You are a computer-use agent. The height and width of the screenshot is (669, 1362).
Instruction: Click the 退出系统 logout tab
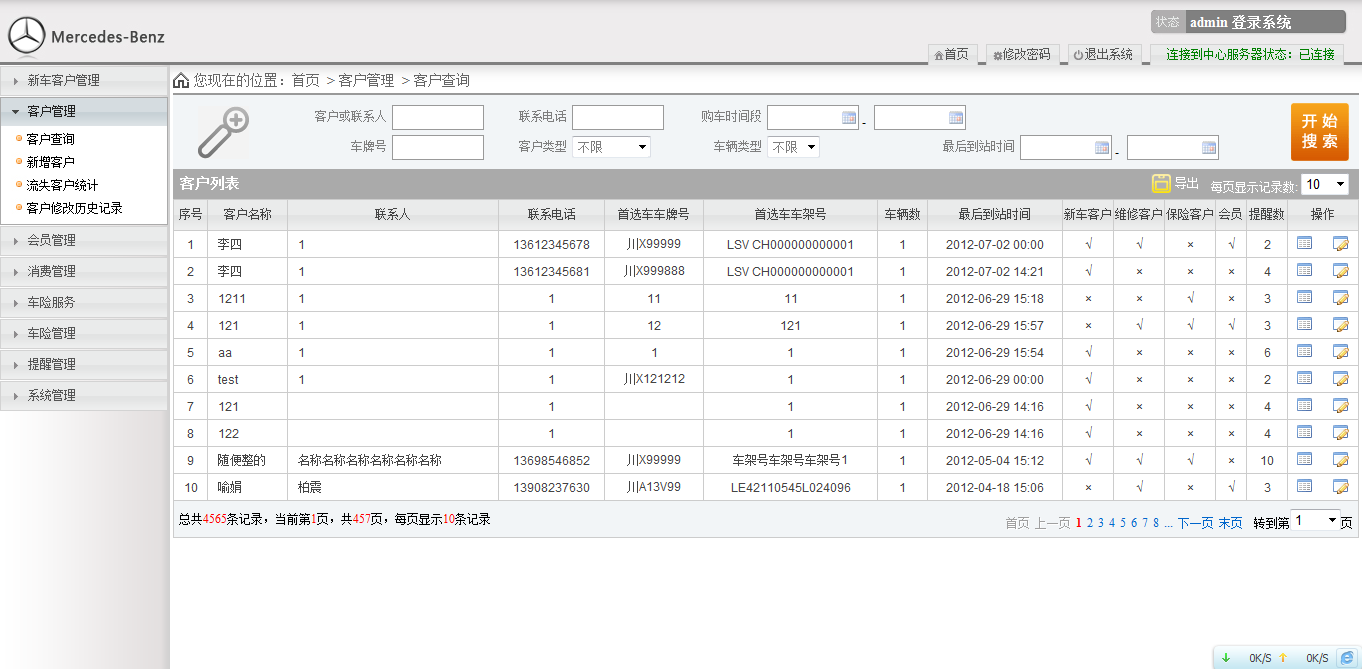(1103, 55)
